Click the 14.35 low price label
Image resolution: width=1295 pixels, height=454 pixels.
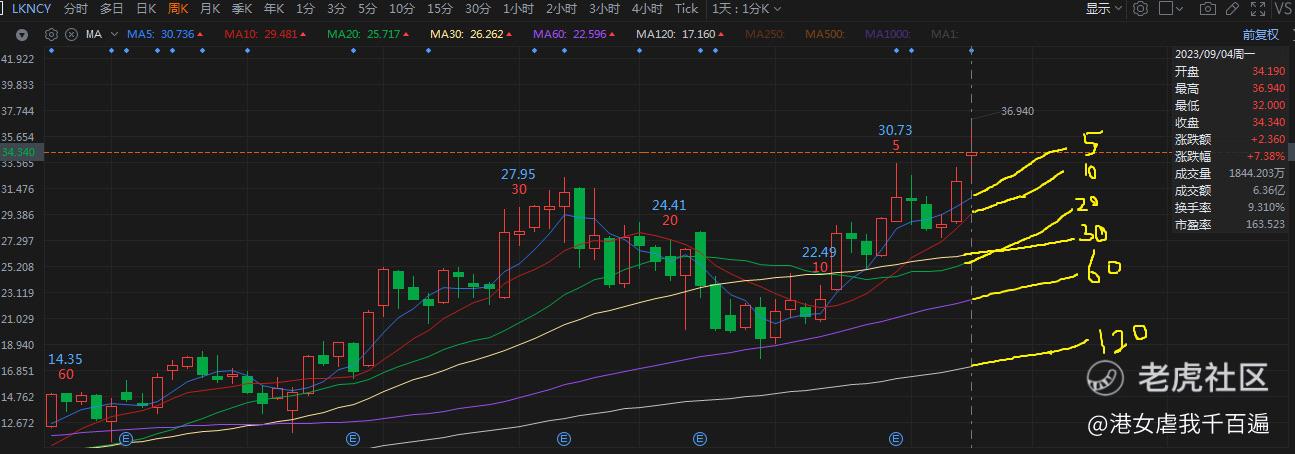[65, 359]
